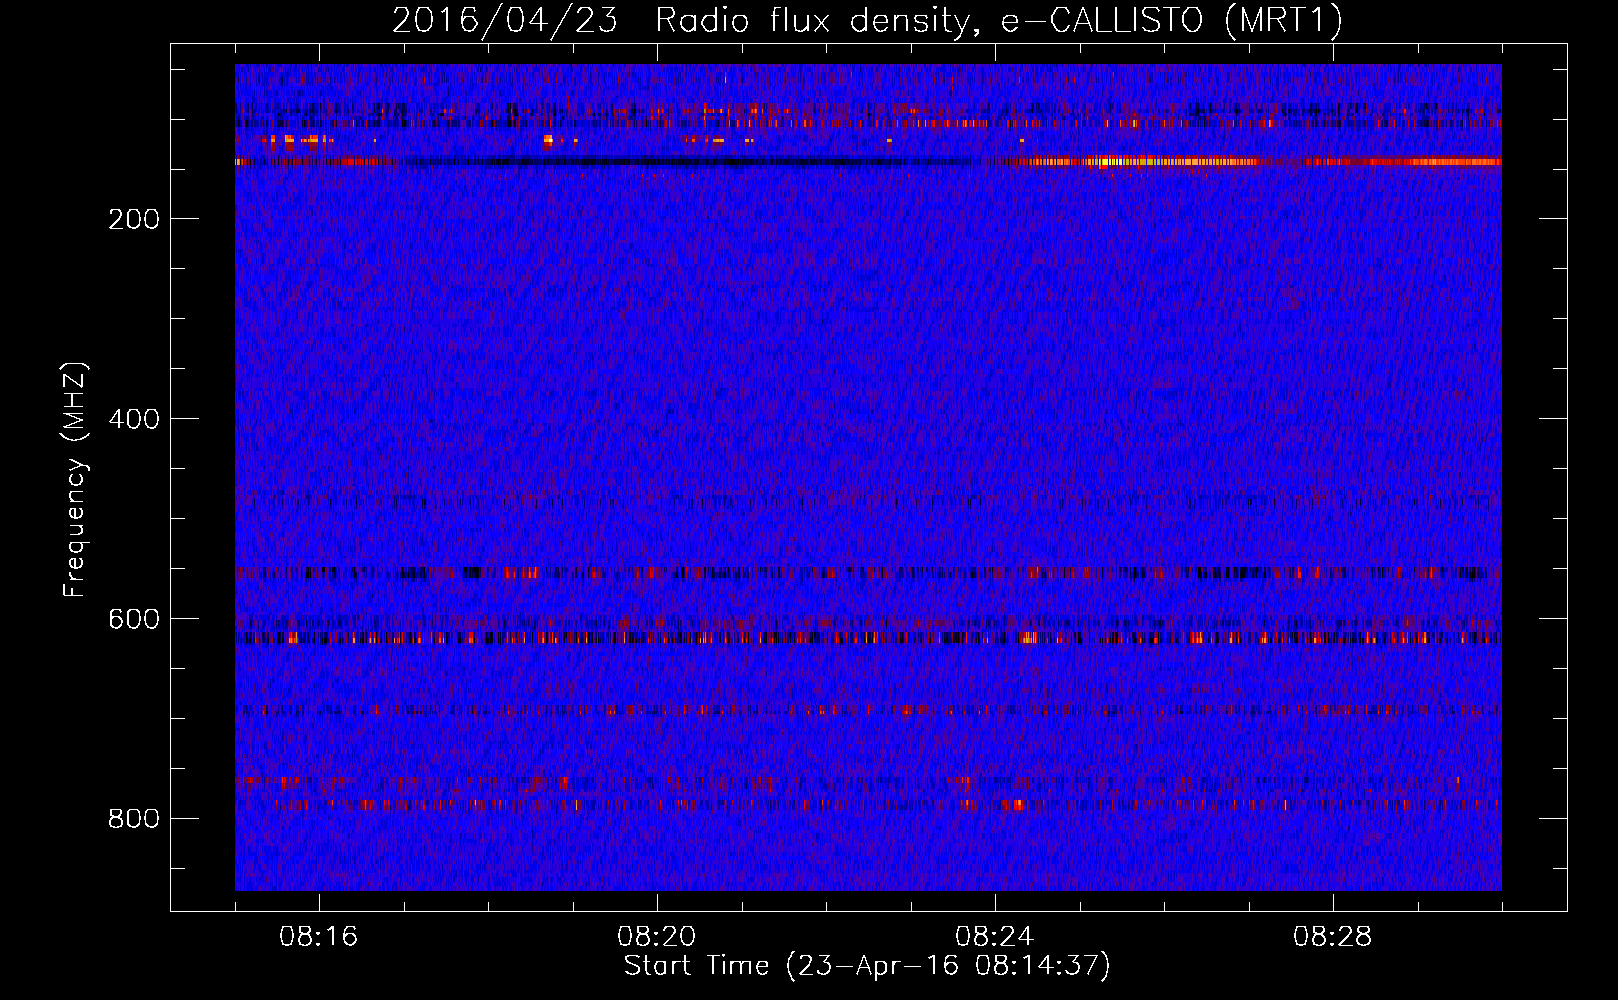The width and height of the screenshot is (1618, 1000).
Task: Click the 600 frequency tick label
Action: pos(134,619)
